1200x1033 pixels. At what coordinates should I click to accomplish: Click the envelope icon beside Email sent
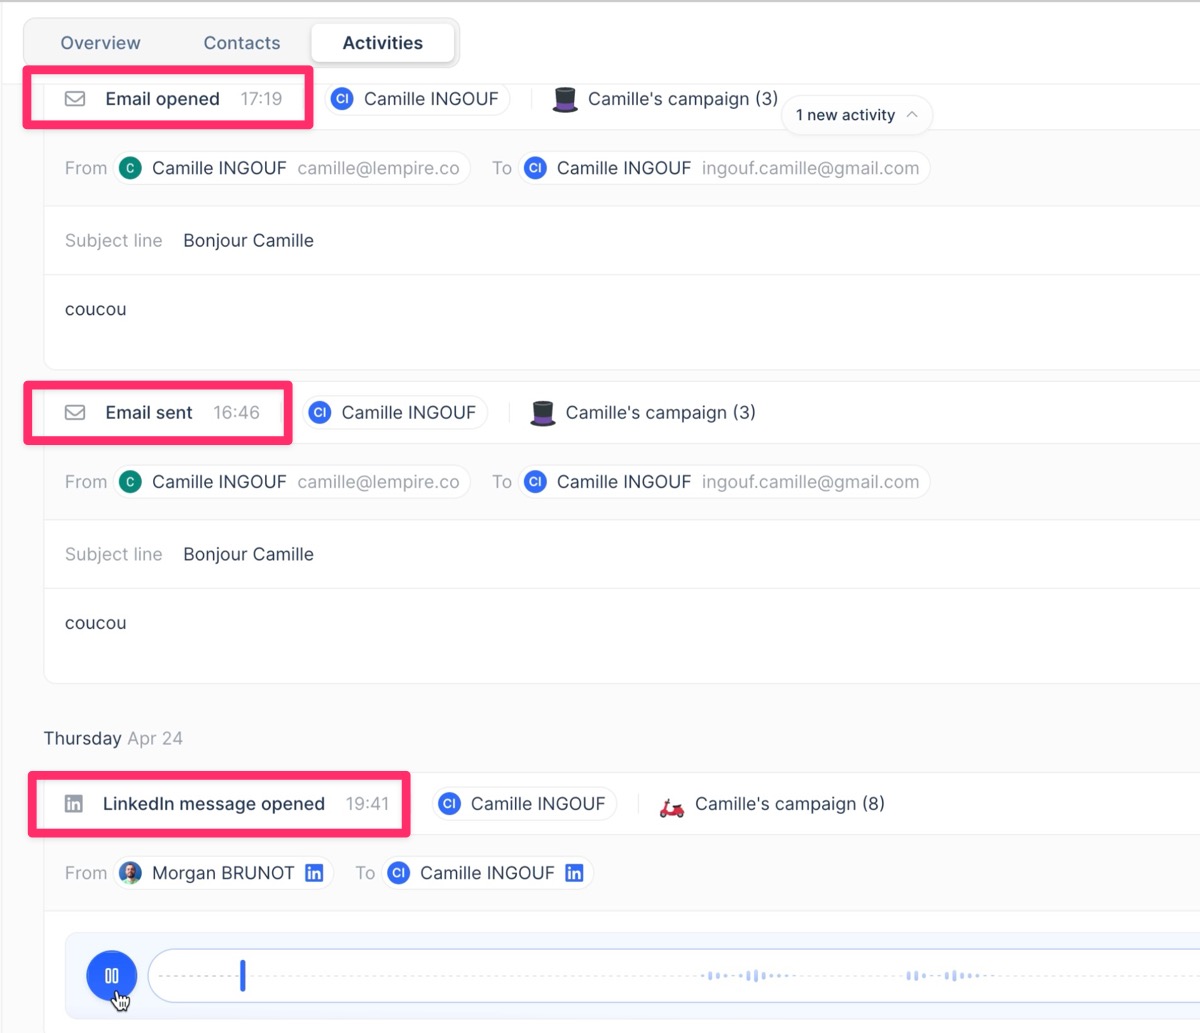tap(74, 412)
